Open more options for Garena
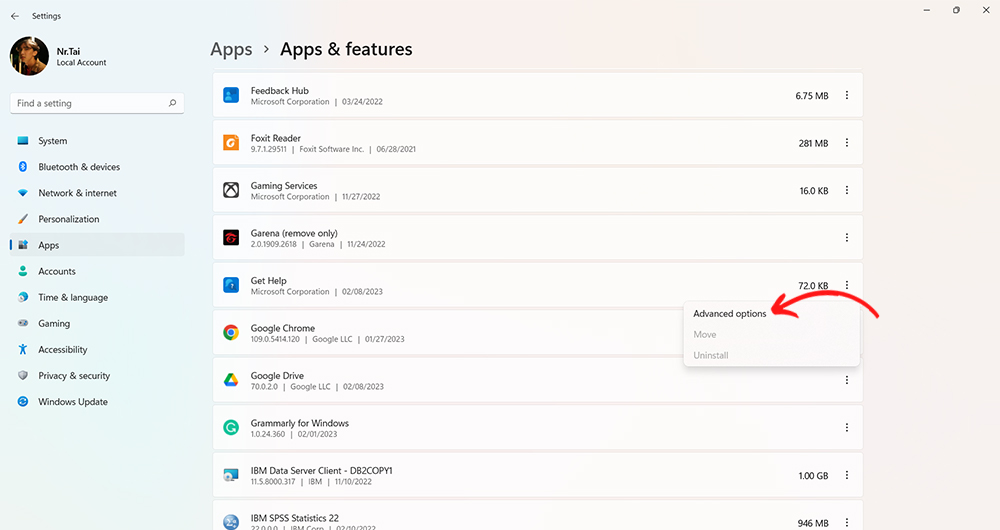Screen dimensions: 1000x530 pyautogui.click(x=847, y=238)
